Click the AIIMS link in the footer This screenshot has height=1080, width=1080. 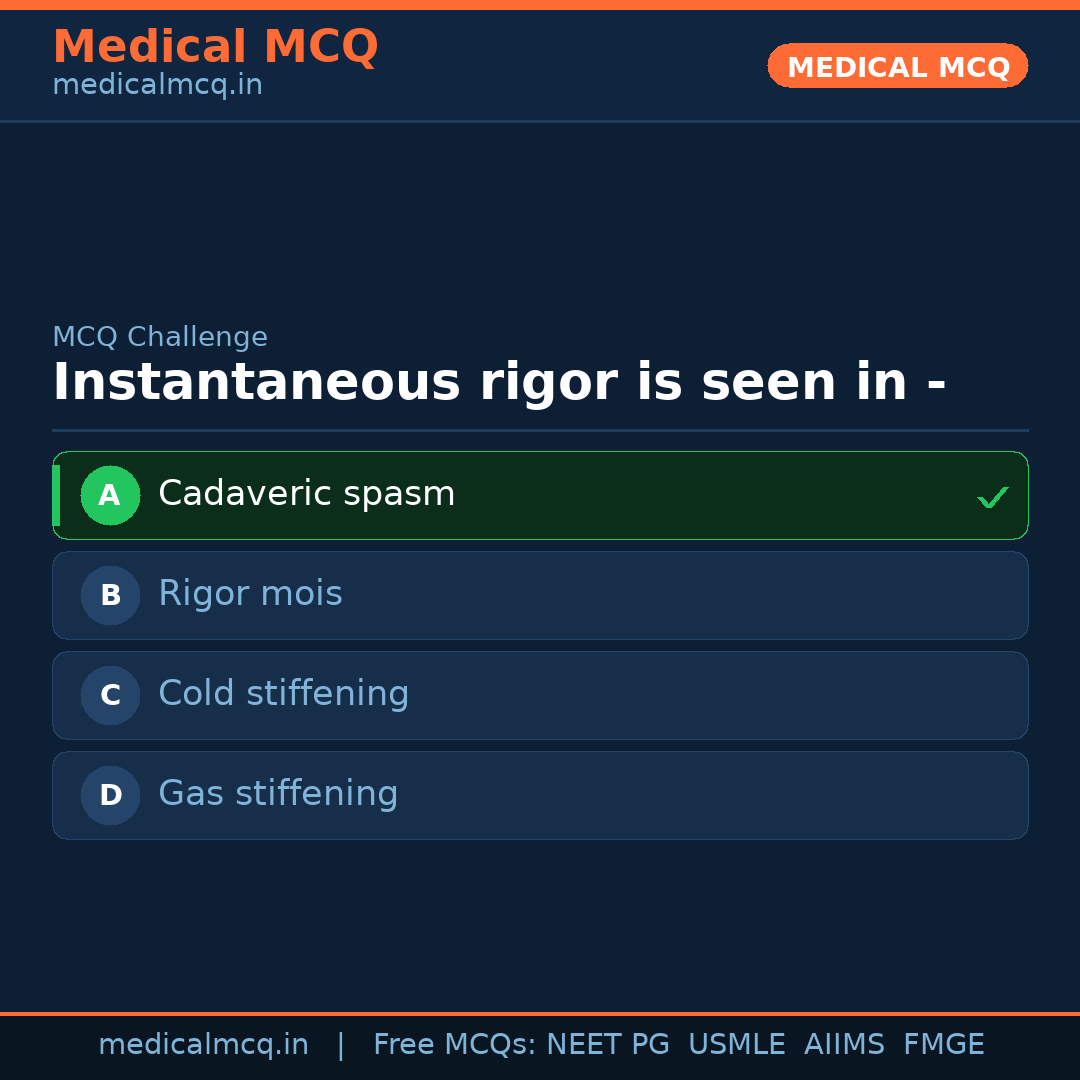pyautogui.click(x=845, y=1043)
